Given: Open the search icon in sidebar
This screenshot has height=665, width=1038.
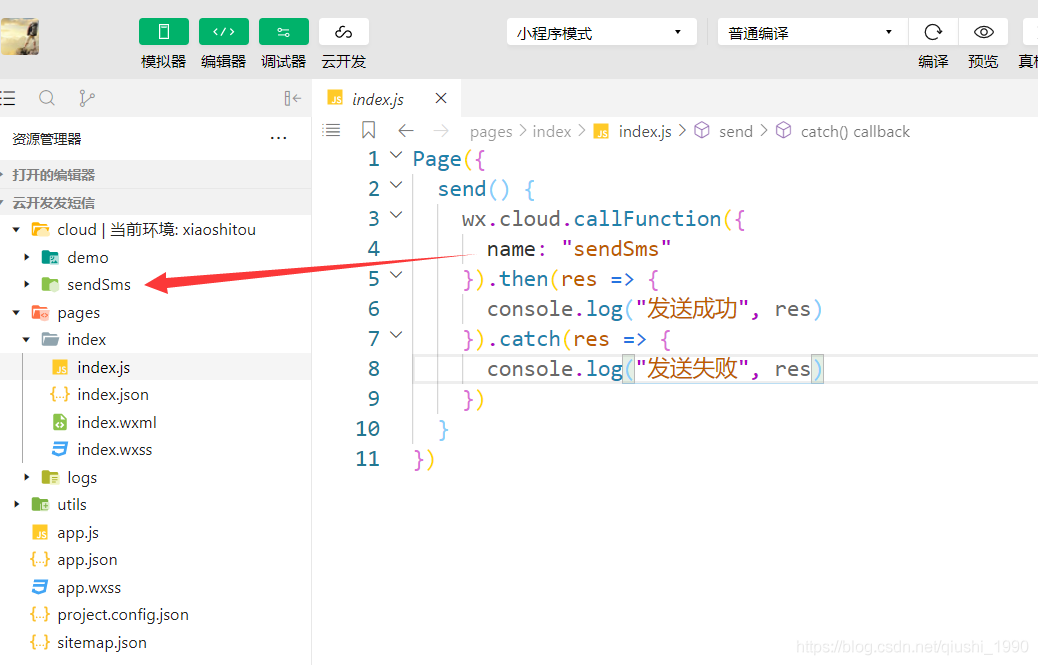Looking at the screenshot, I should point(47,98).
